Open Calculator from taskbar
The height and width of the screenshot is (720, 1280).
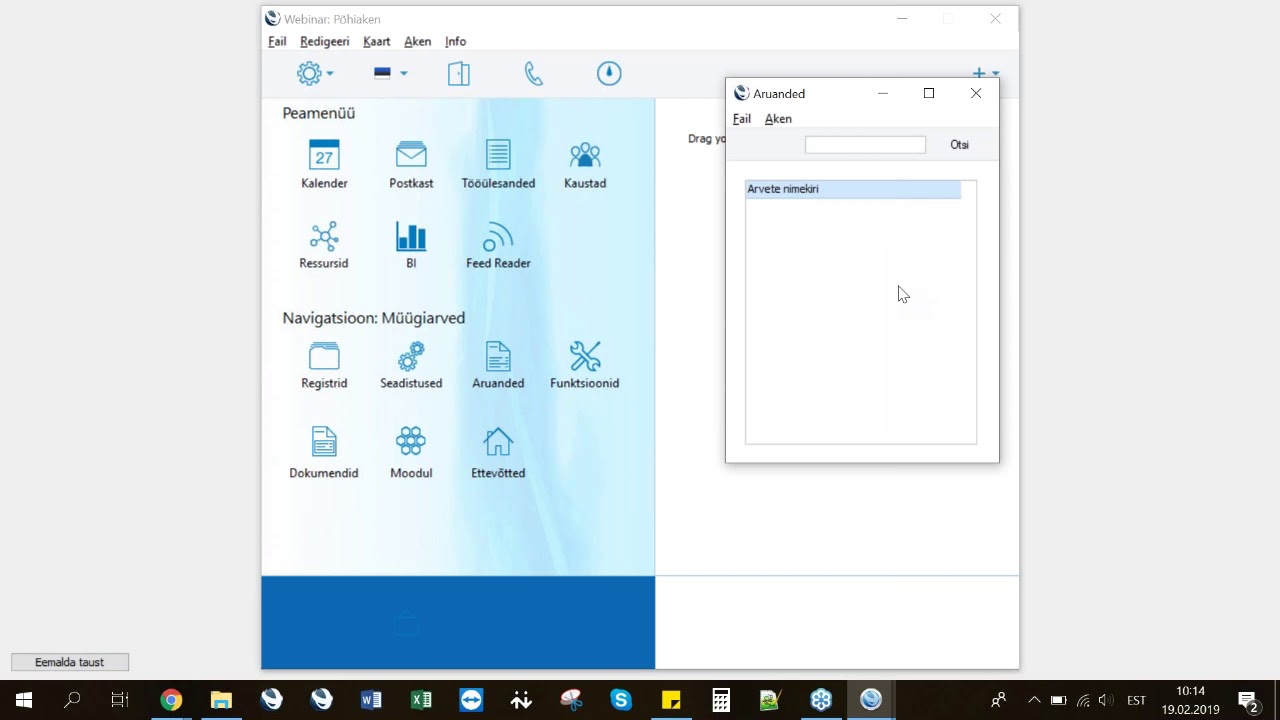[721, 700]
